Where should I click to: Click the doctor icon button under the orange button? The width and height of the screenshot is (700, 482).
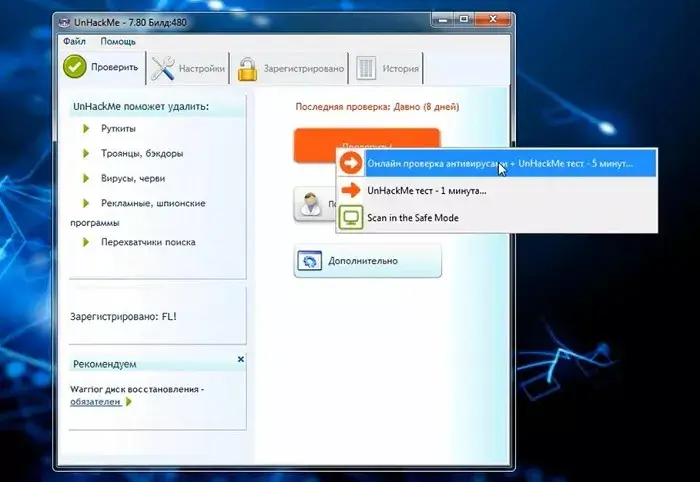(312, 205)
